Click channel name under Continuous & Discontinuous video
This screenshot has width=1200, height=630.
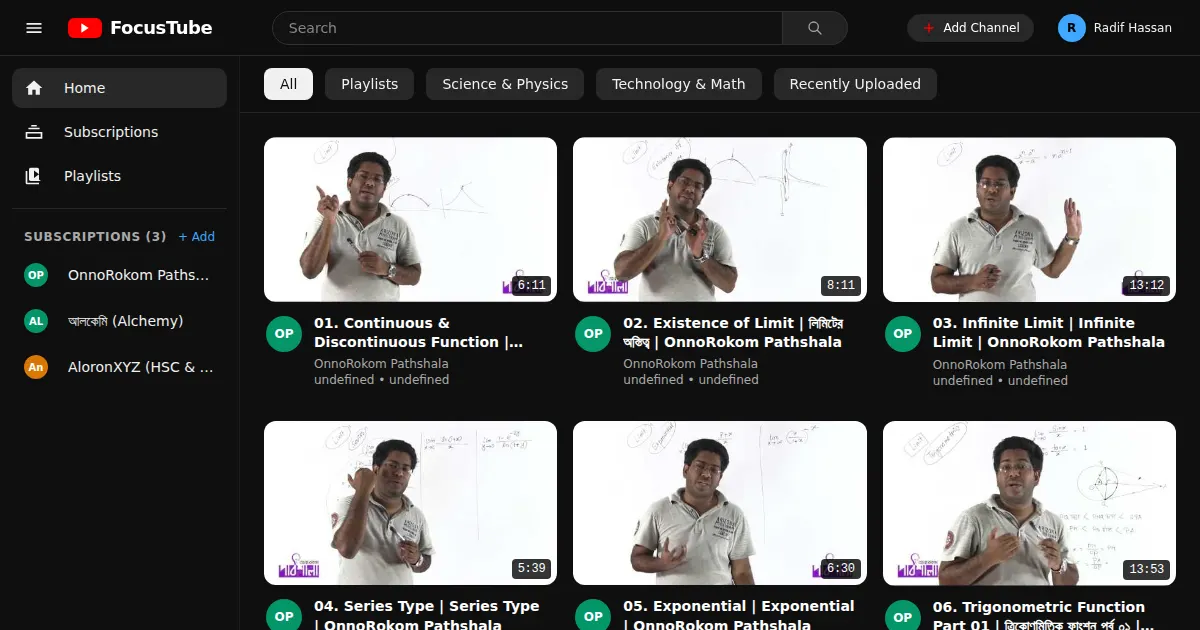[381, 364]
